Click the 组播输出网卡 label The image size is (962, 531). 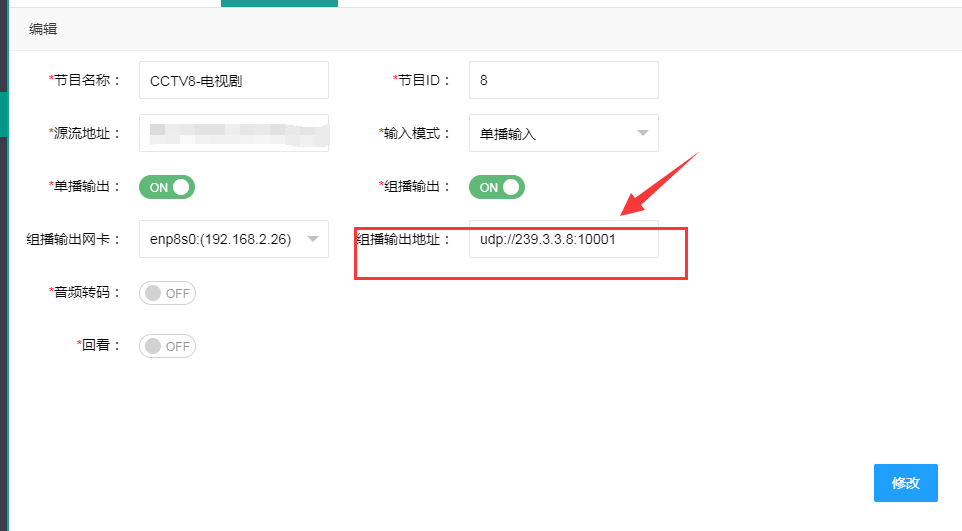74,239
